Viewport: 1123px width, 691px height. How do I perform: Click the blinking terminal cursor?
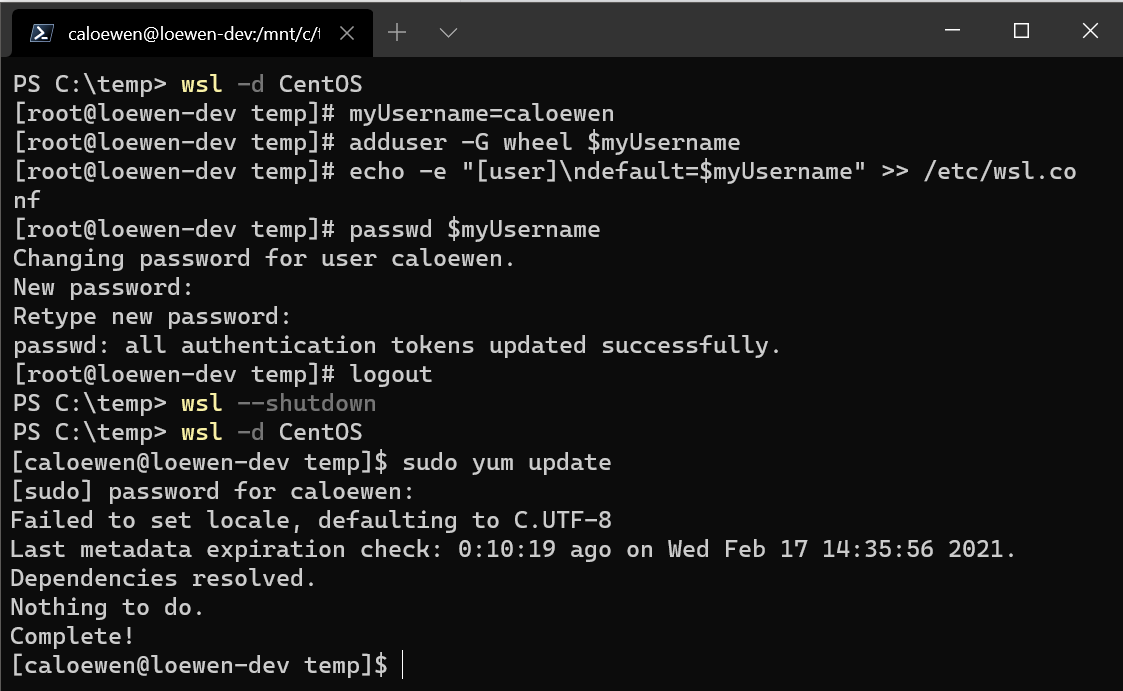[x=403, y=664]
